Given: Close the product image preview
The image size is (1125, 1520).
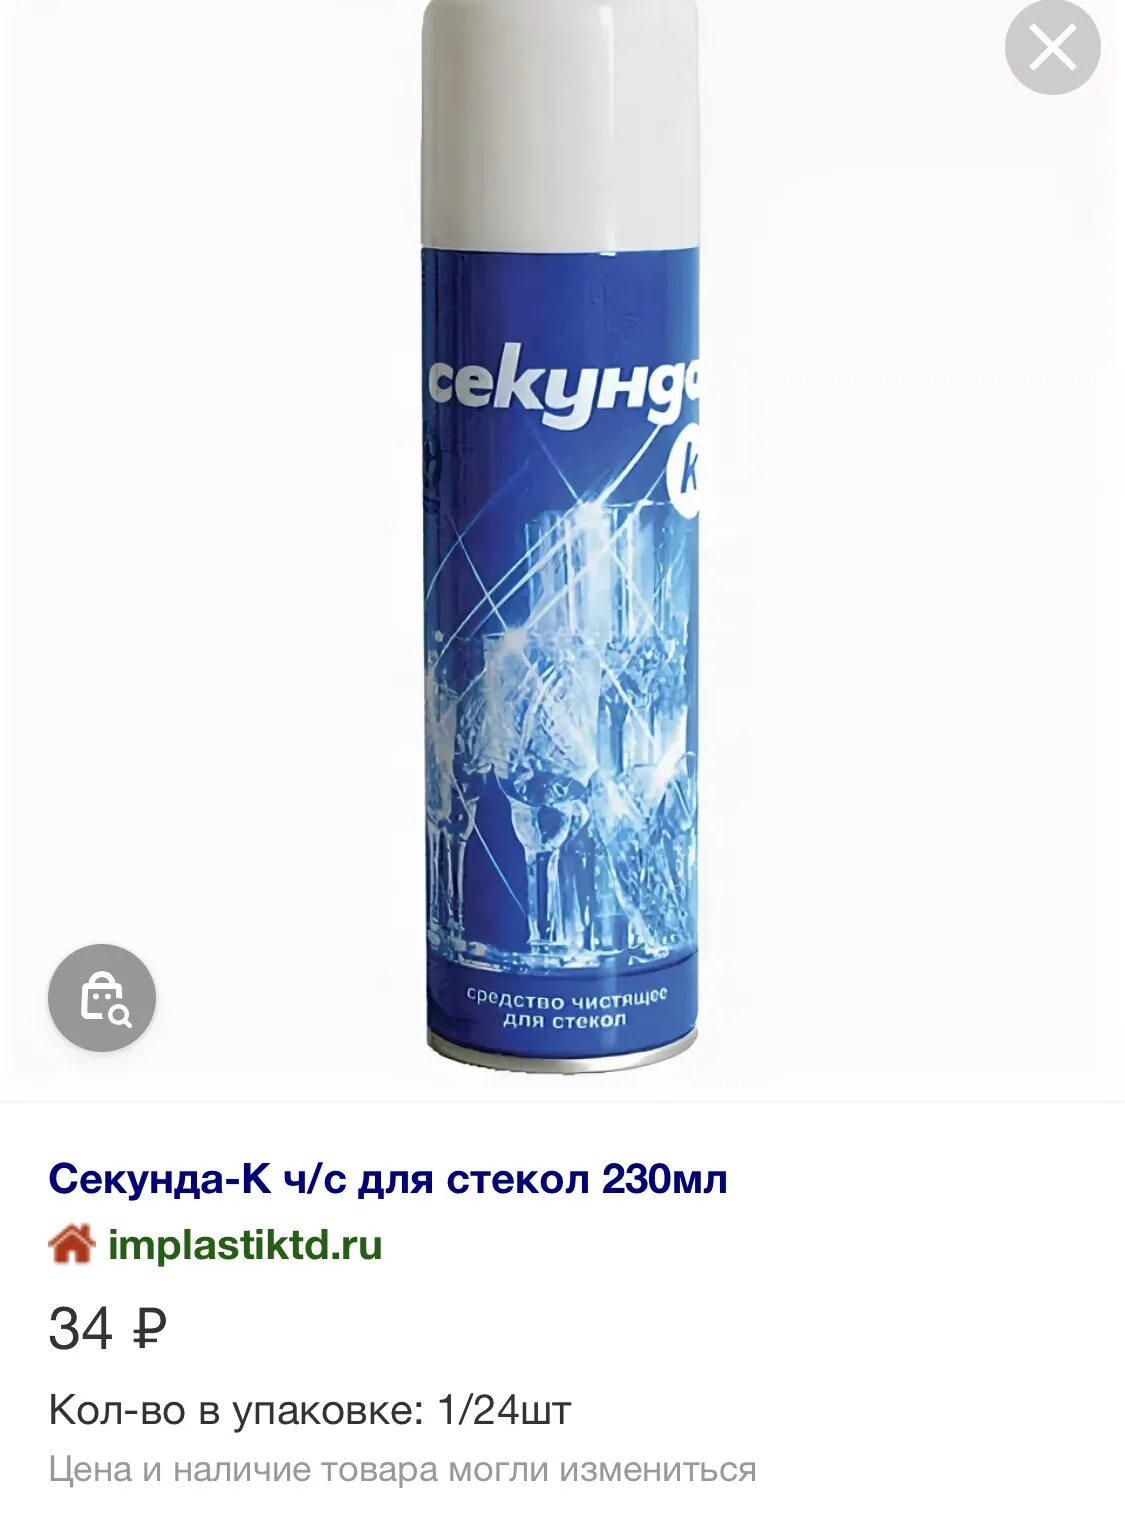Looking at the screenshot, I should [1052, 47].
